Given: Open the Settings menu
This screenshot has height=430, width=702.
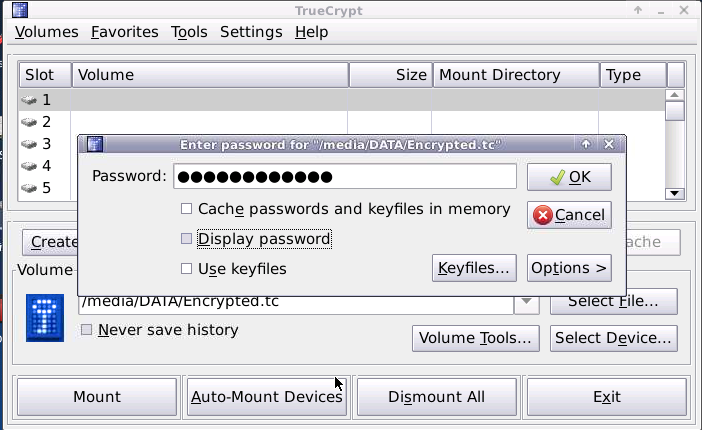Looking at the screenshot, I should click(x=251, y=32).
